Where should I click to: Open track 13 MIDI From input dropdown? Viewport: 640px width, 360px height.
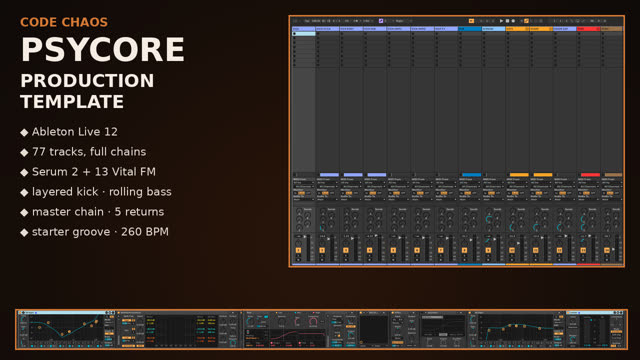click(x=589, y=182)
